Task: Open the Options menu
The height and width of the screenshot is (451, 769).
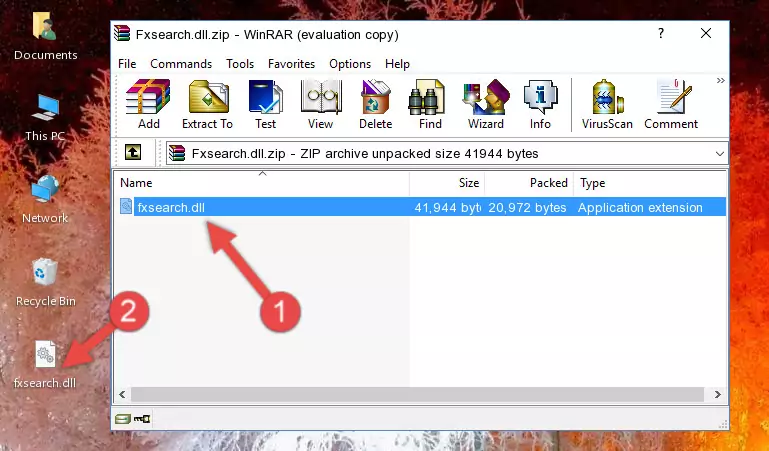Action: click(x=350, y=64)
